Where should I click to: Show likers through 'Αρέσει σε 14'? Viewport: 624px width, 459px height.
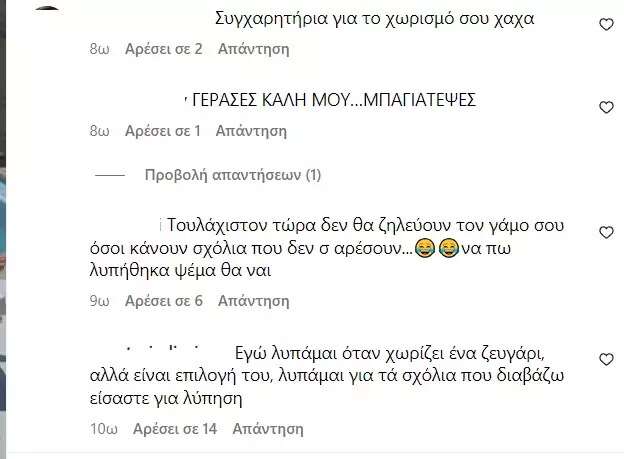click(x=175, y=429)
